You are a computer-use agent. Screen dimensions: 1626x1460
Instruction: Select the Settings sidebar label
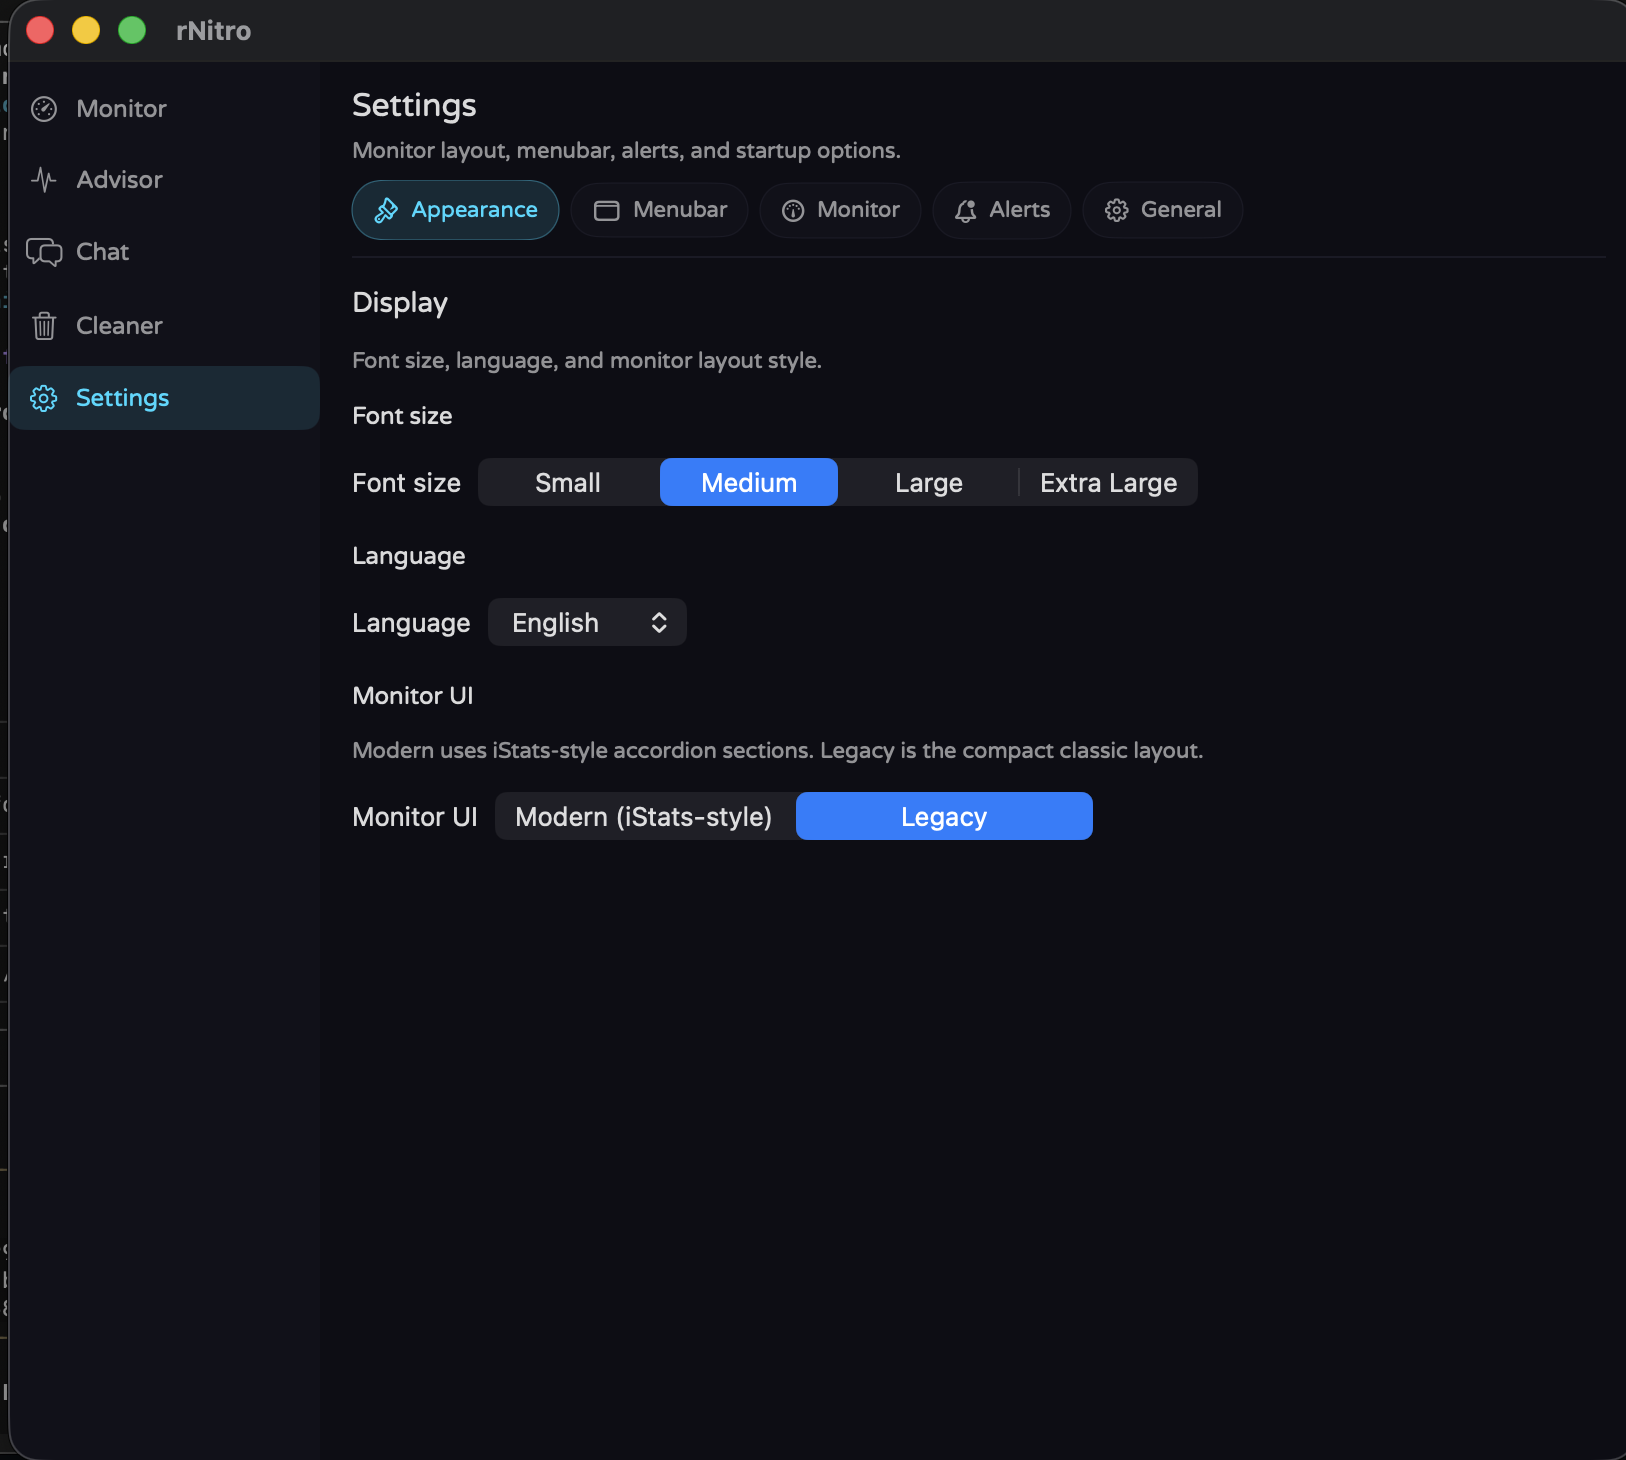(x=122, y=398)
